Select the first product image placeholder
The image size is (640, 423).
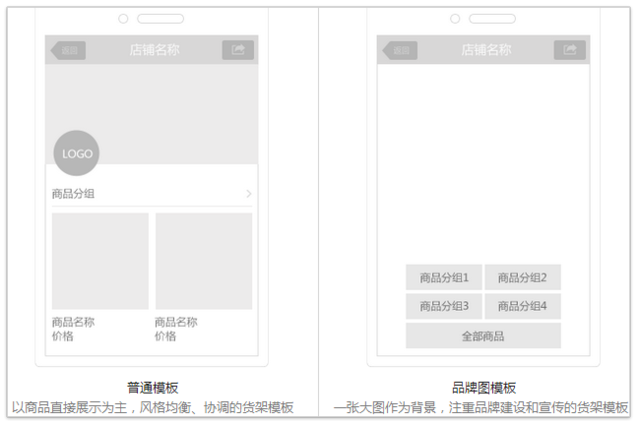tap(100, 261)
